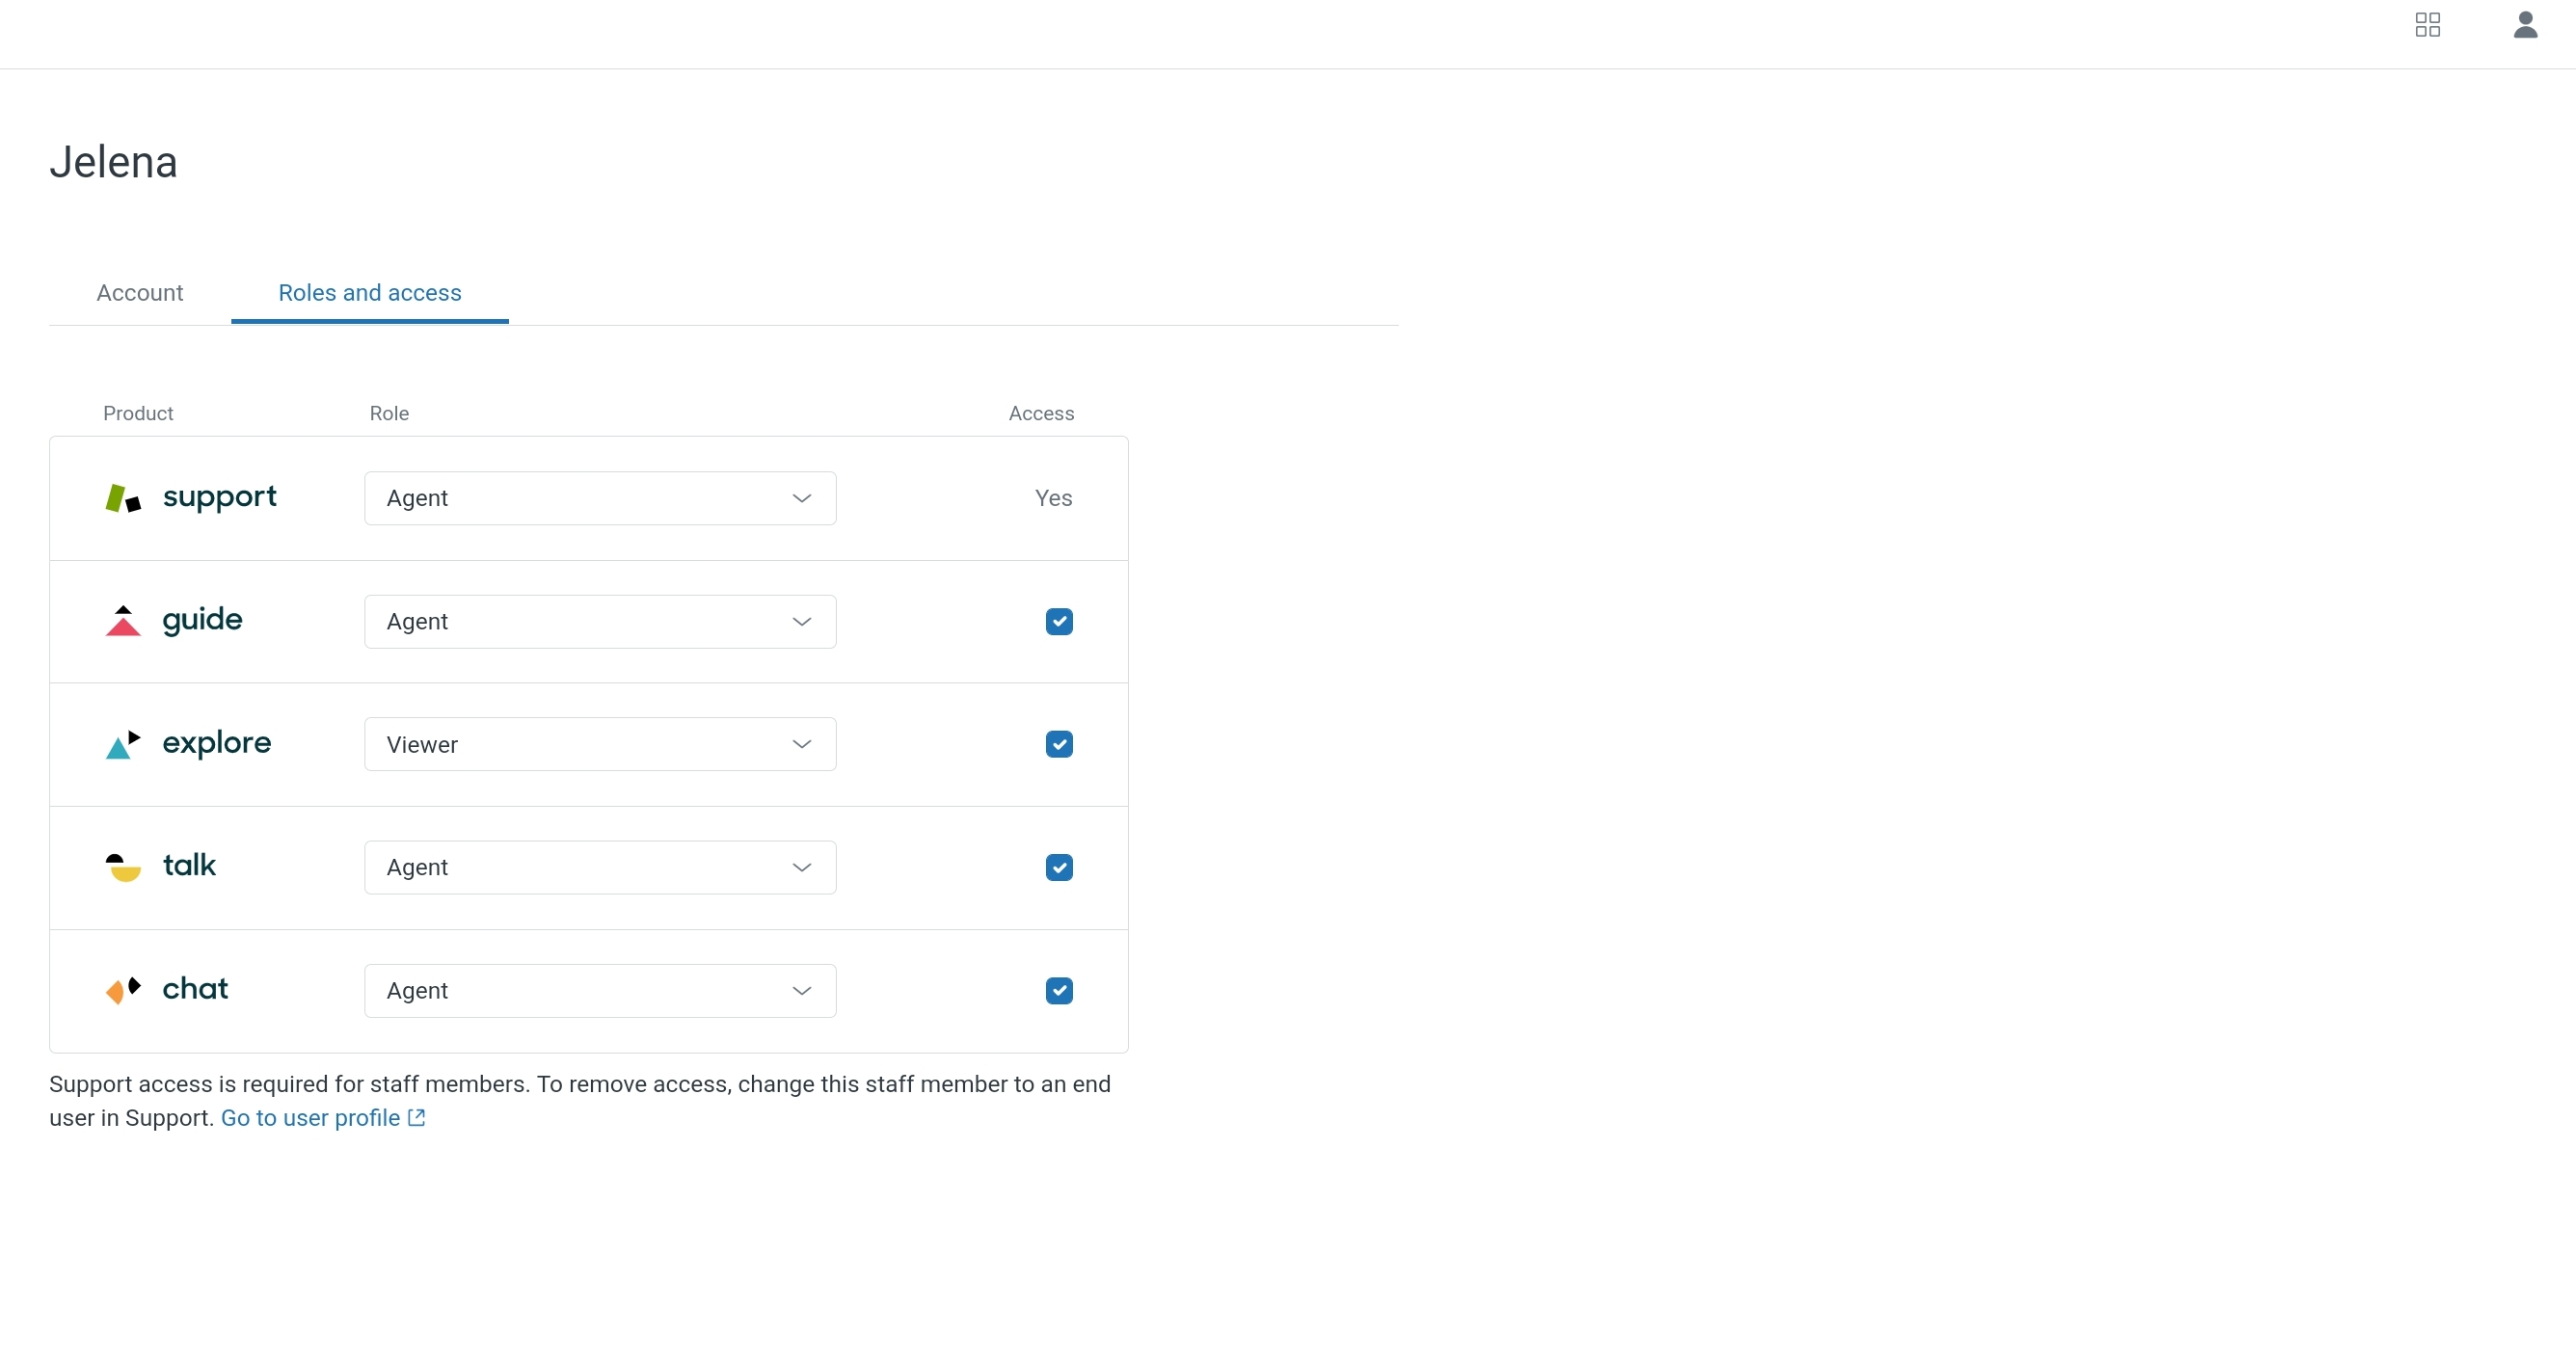Switch to the Account tab
Image resolution: width=2576 pixels, height=1362 pixels.
[x=140, y=293]
